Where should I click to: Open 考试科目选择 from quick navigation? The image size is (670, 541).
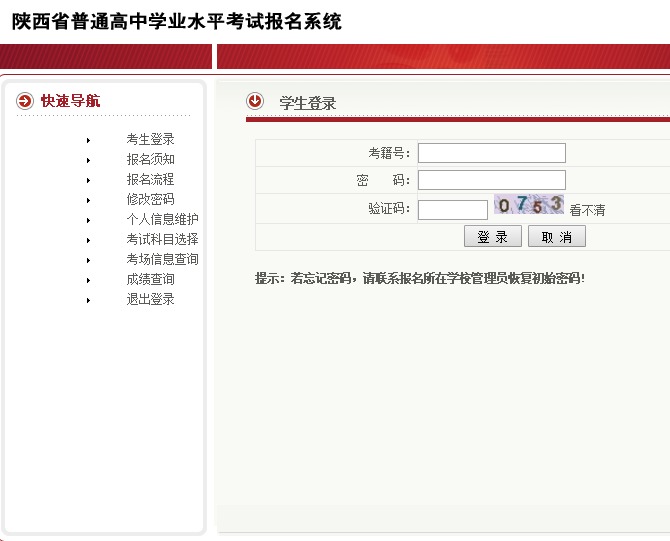162,240
